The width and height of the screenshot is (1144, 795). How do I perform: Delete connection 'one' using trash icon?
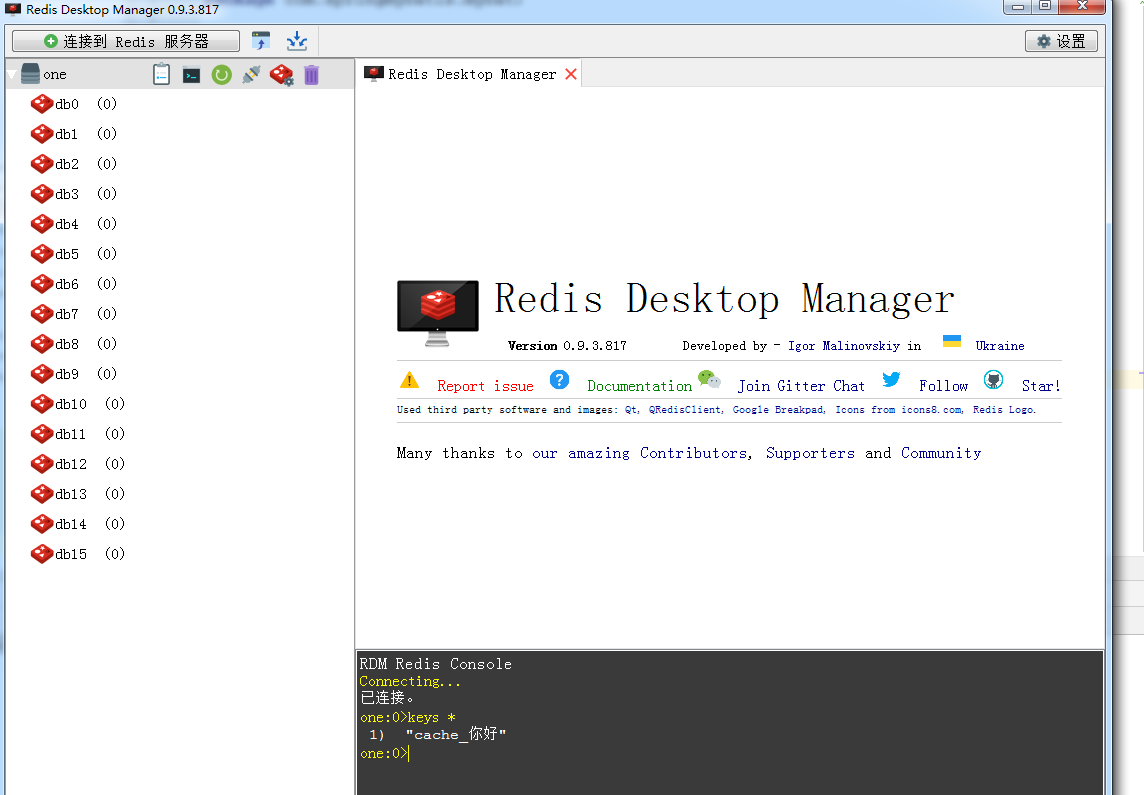click(x=312, y=75)
